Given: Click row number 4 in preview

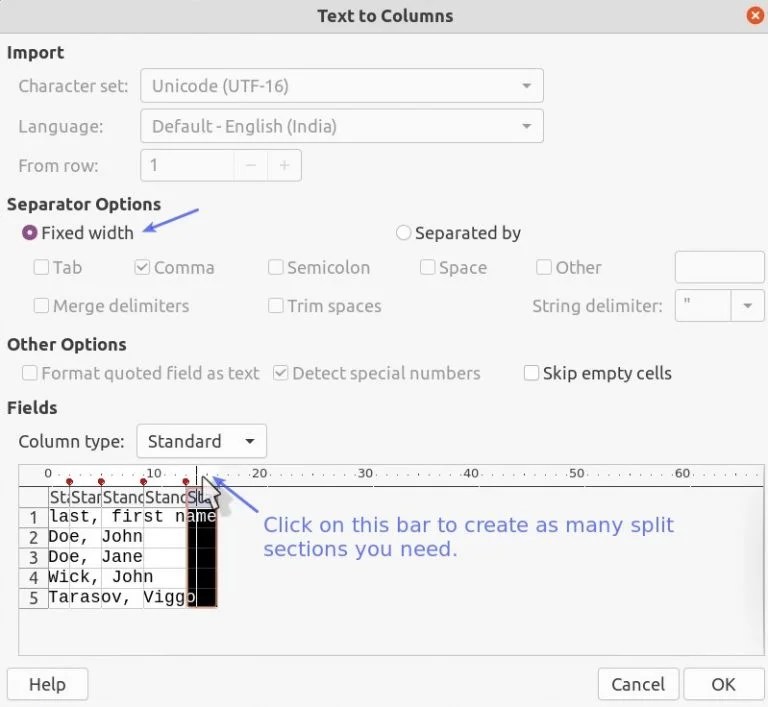Looking at the screenshot, I should point(33,578).
